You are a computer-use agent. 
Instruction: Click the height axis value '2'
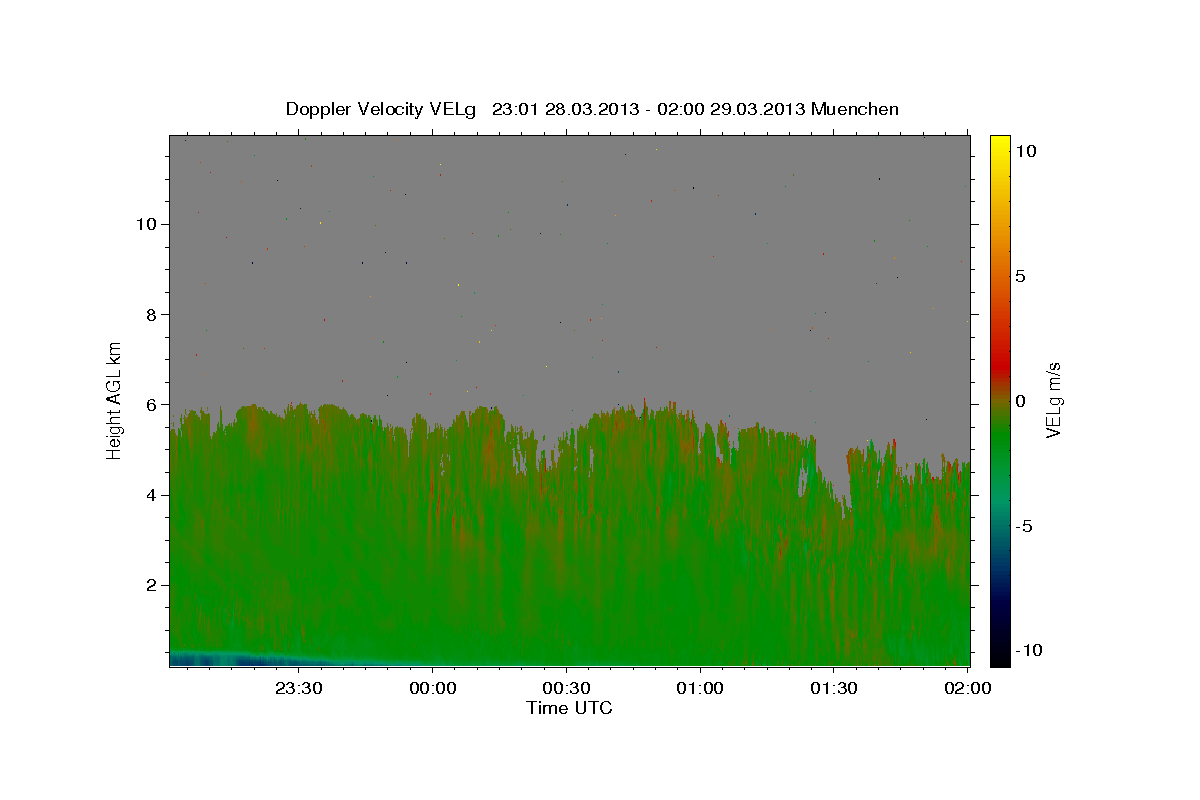pos(150,585)
